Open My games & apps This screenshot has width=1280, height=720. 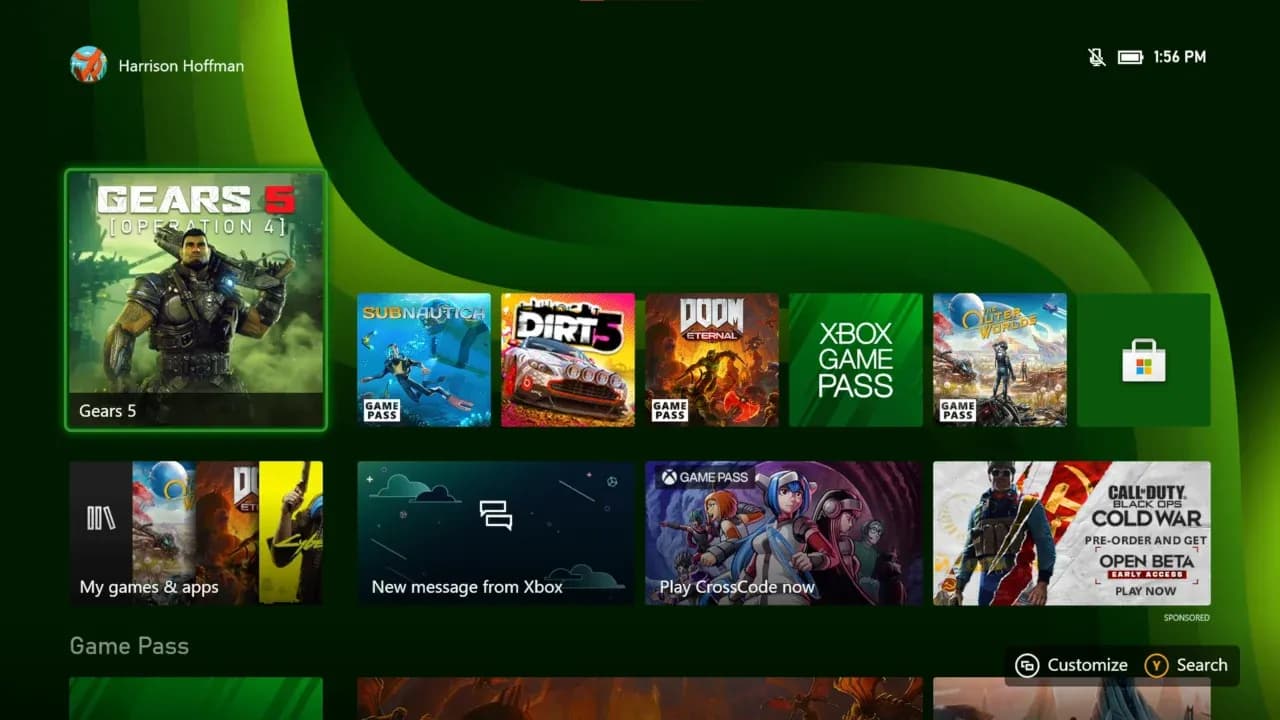pos(196,533)
